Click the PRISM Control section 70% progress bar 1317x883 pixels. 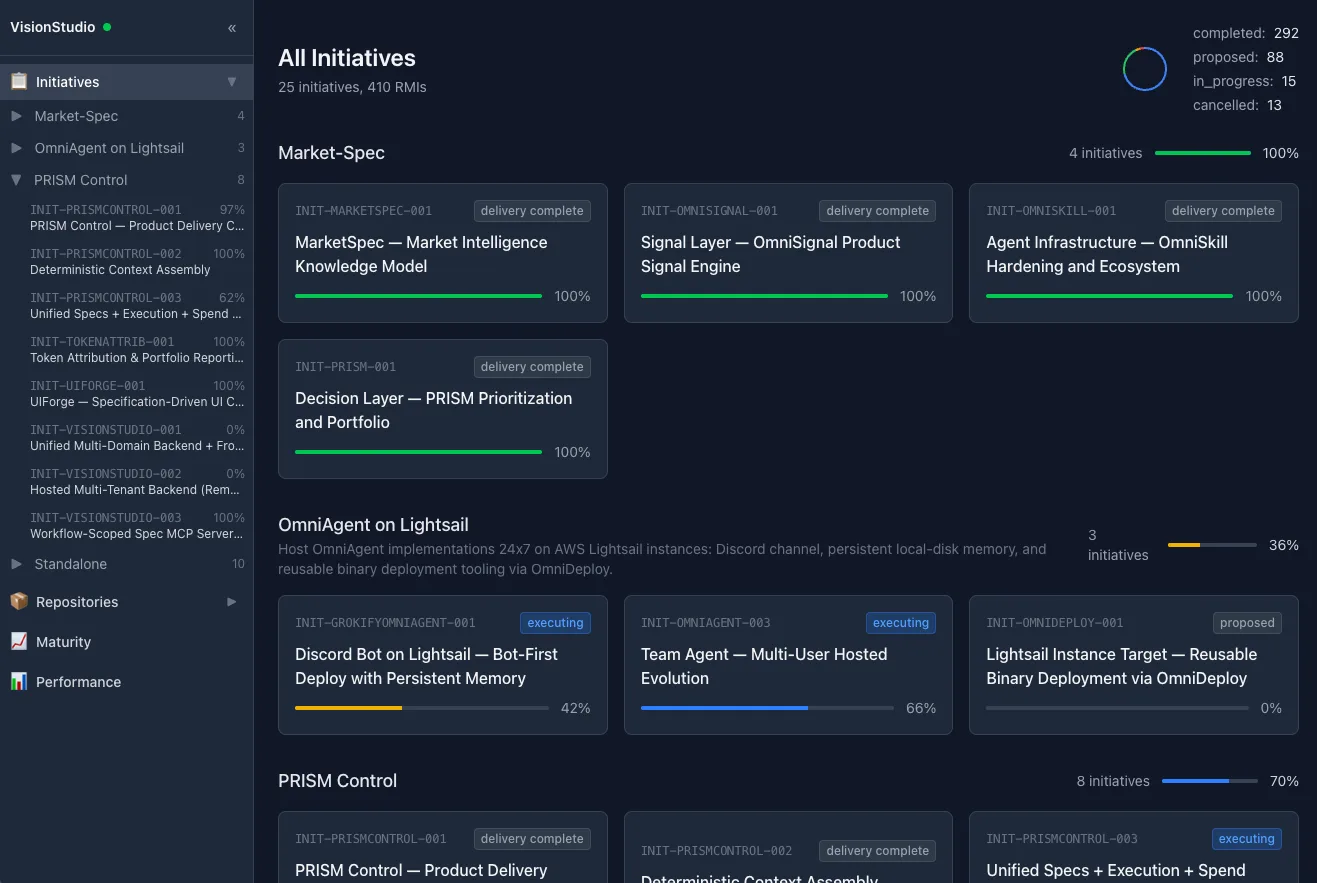point(1210,781)
